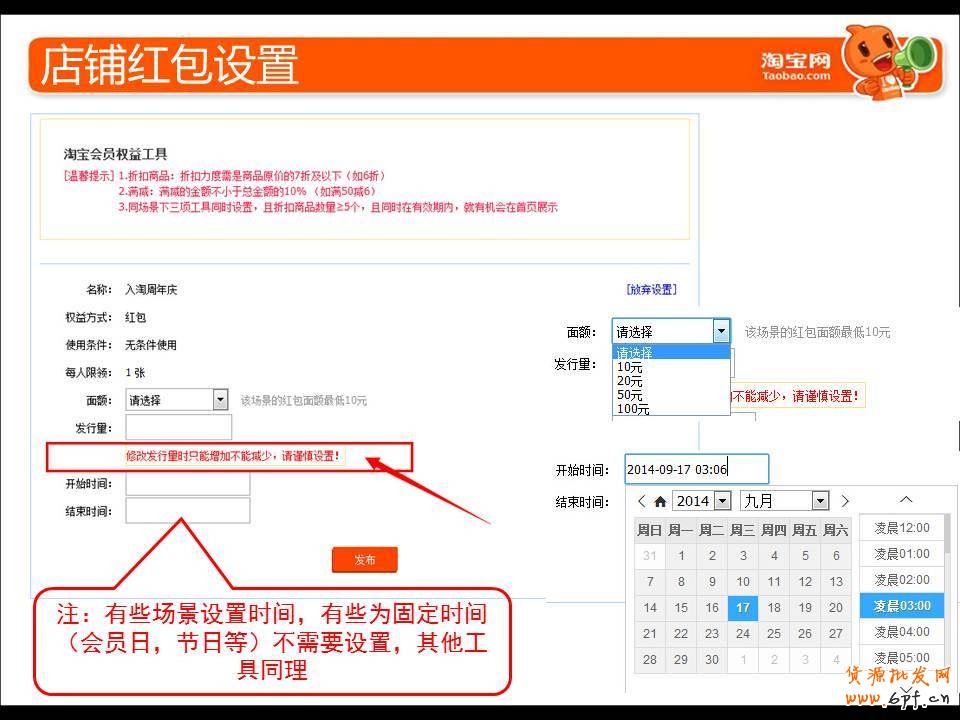Pick highlighted date 17 in calendar
The height and width of the screenshot is (720, 960).
tap(742, 607)
